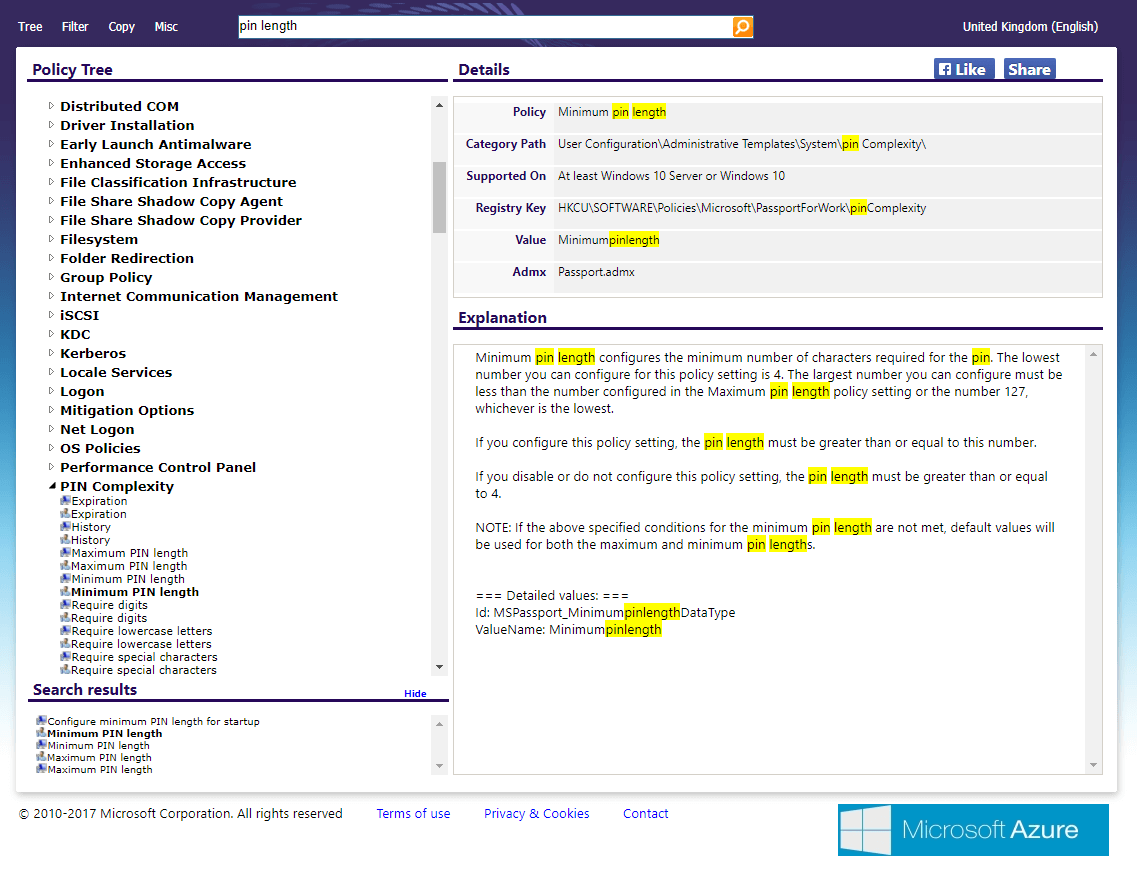Click inside the search input field
The width and height of the screenshot is (1137, 871).
[480, 27]
